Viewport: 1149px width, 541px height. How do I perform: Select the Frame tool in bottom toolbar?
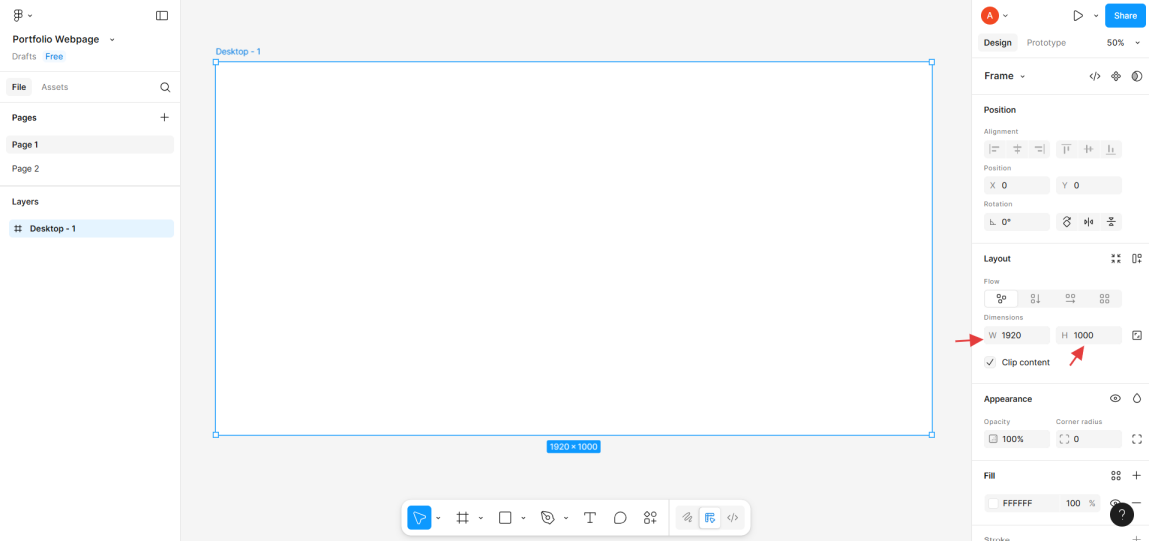(x=462, y=518)
